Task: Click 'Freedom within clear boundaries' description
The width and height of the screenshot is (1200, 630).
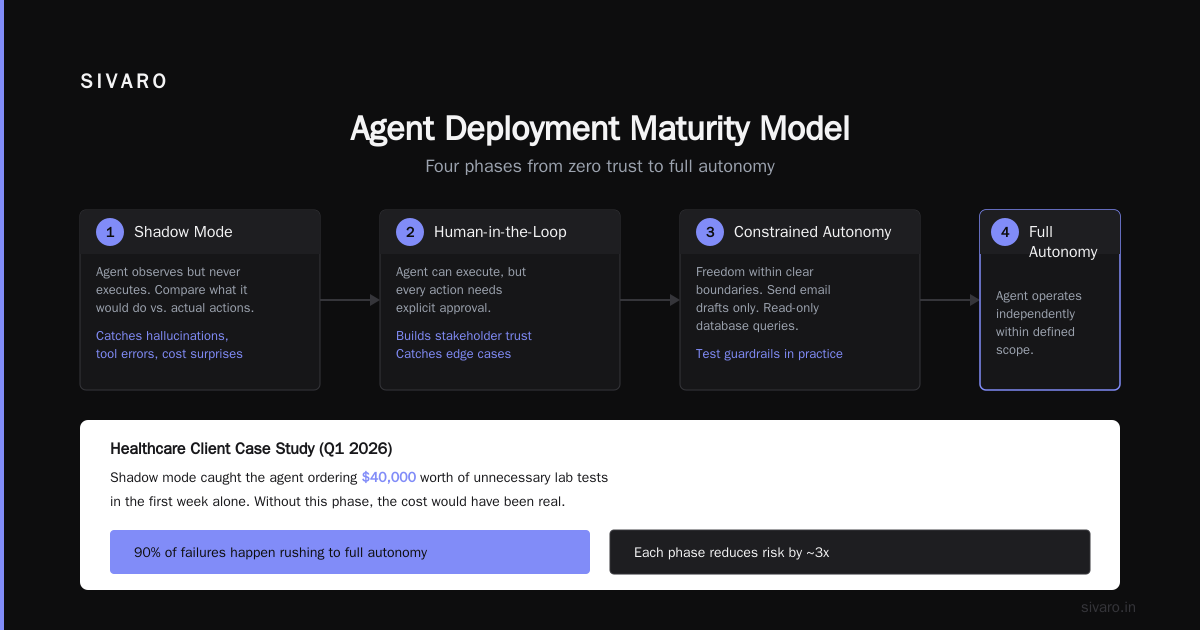Action: pyautogui.click(x=763, y=299)
